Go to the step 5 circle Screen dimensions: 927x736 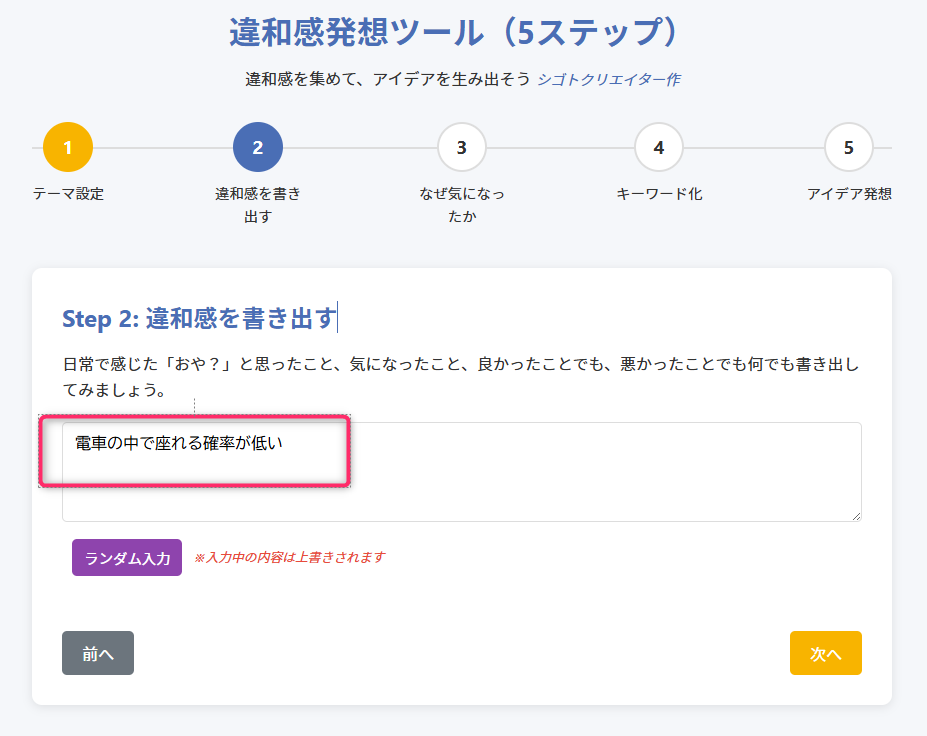(849, 148)
